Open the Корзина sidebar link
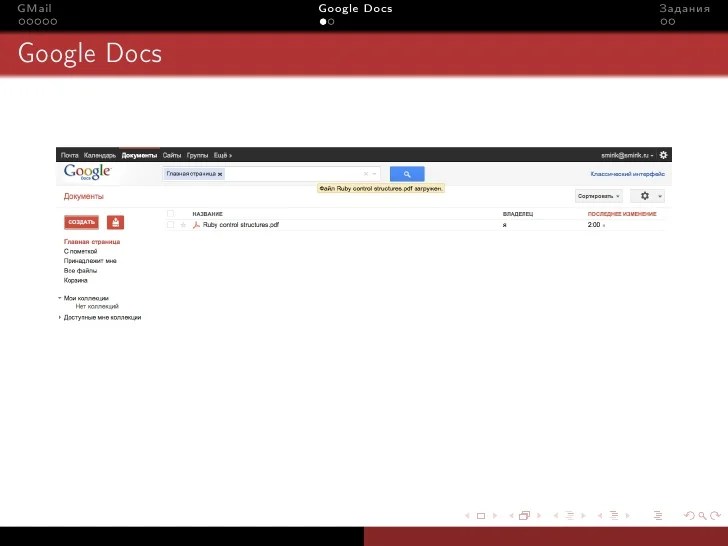 (76, 280)
